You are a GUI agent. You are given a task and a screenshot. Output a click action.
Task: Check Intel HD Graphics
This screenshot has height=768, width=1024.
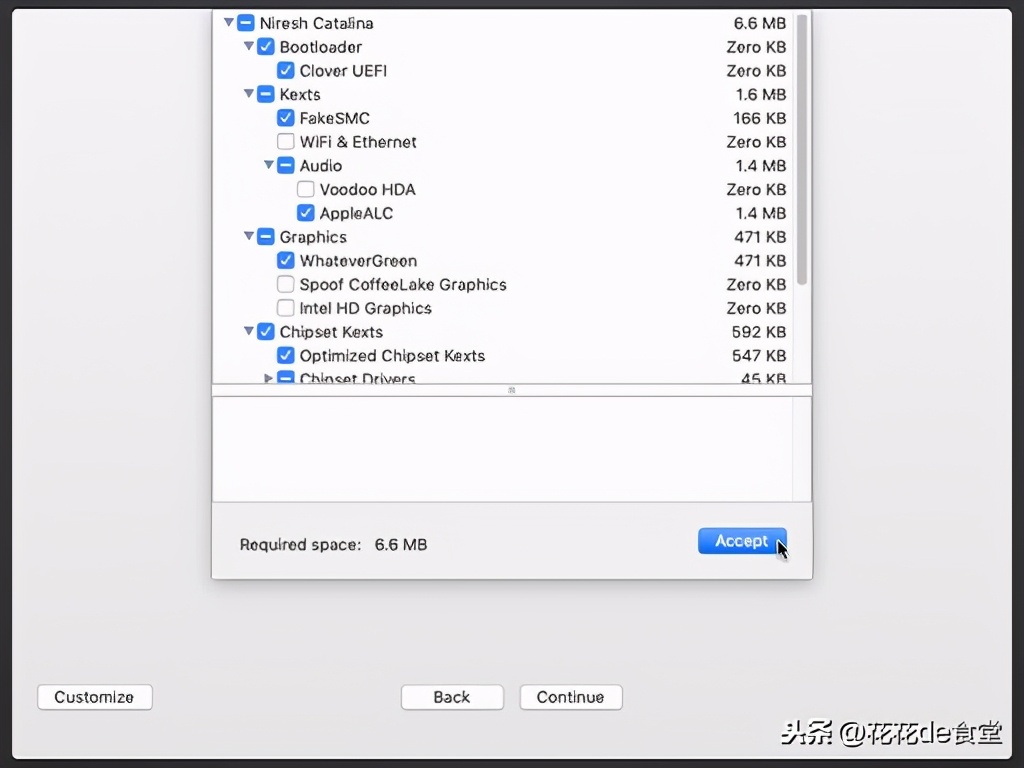click(x=285, y=308)
